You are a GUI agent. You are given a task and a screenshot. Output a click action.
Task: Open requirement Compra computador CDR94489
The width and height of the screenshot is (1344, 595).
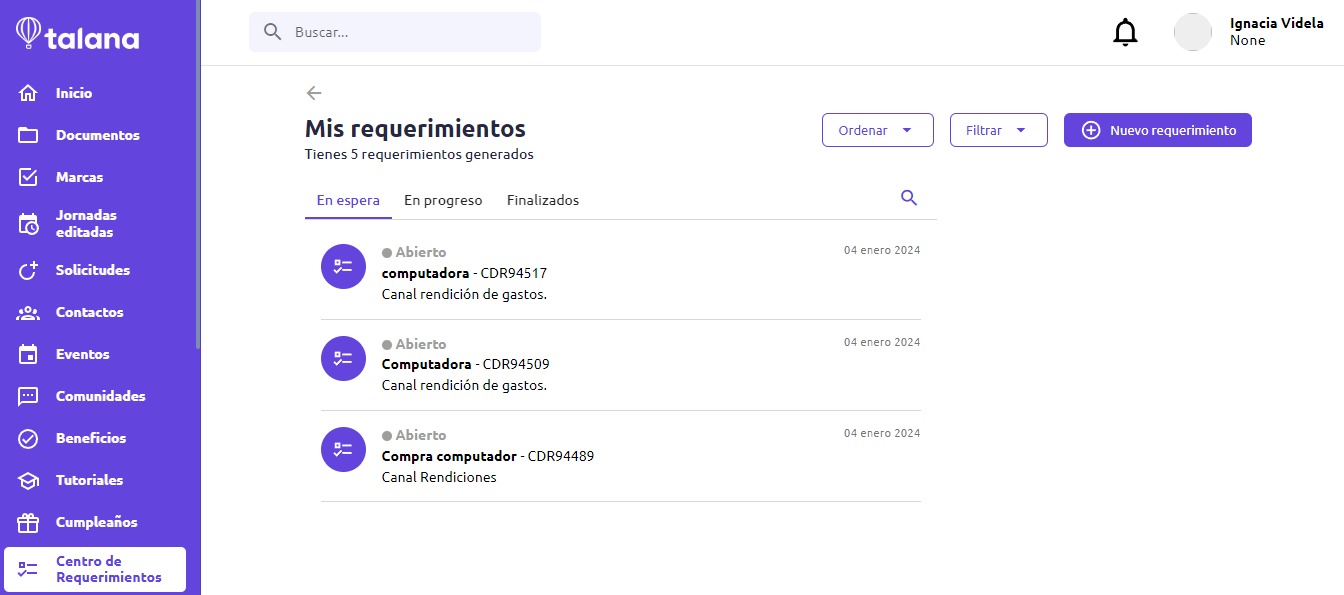coord(620,456)
